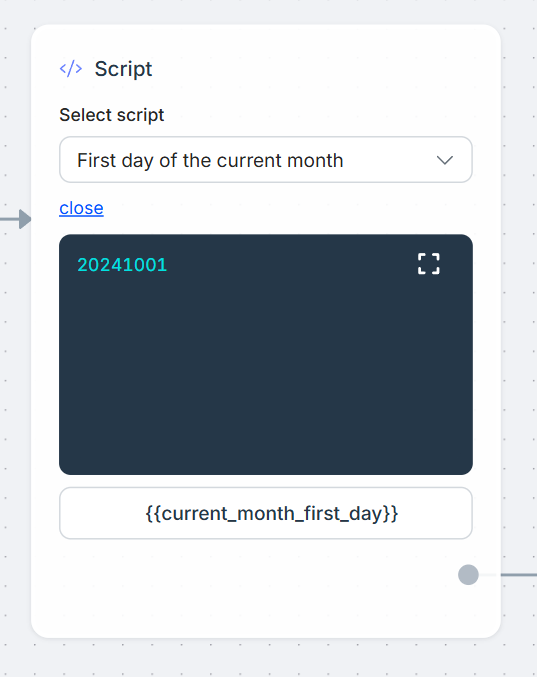The height and width of the screenshot is (677, 537).
Task: Click the {{current_month_first_day}} variable button
Action: [x=266, y=513]
